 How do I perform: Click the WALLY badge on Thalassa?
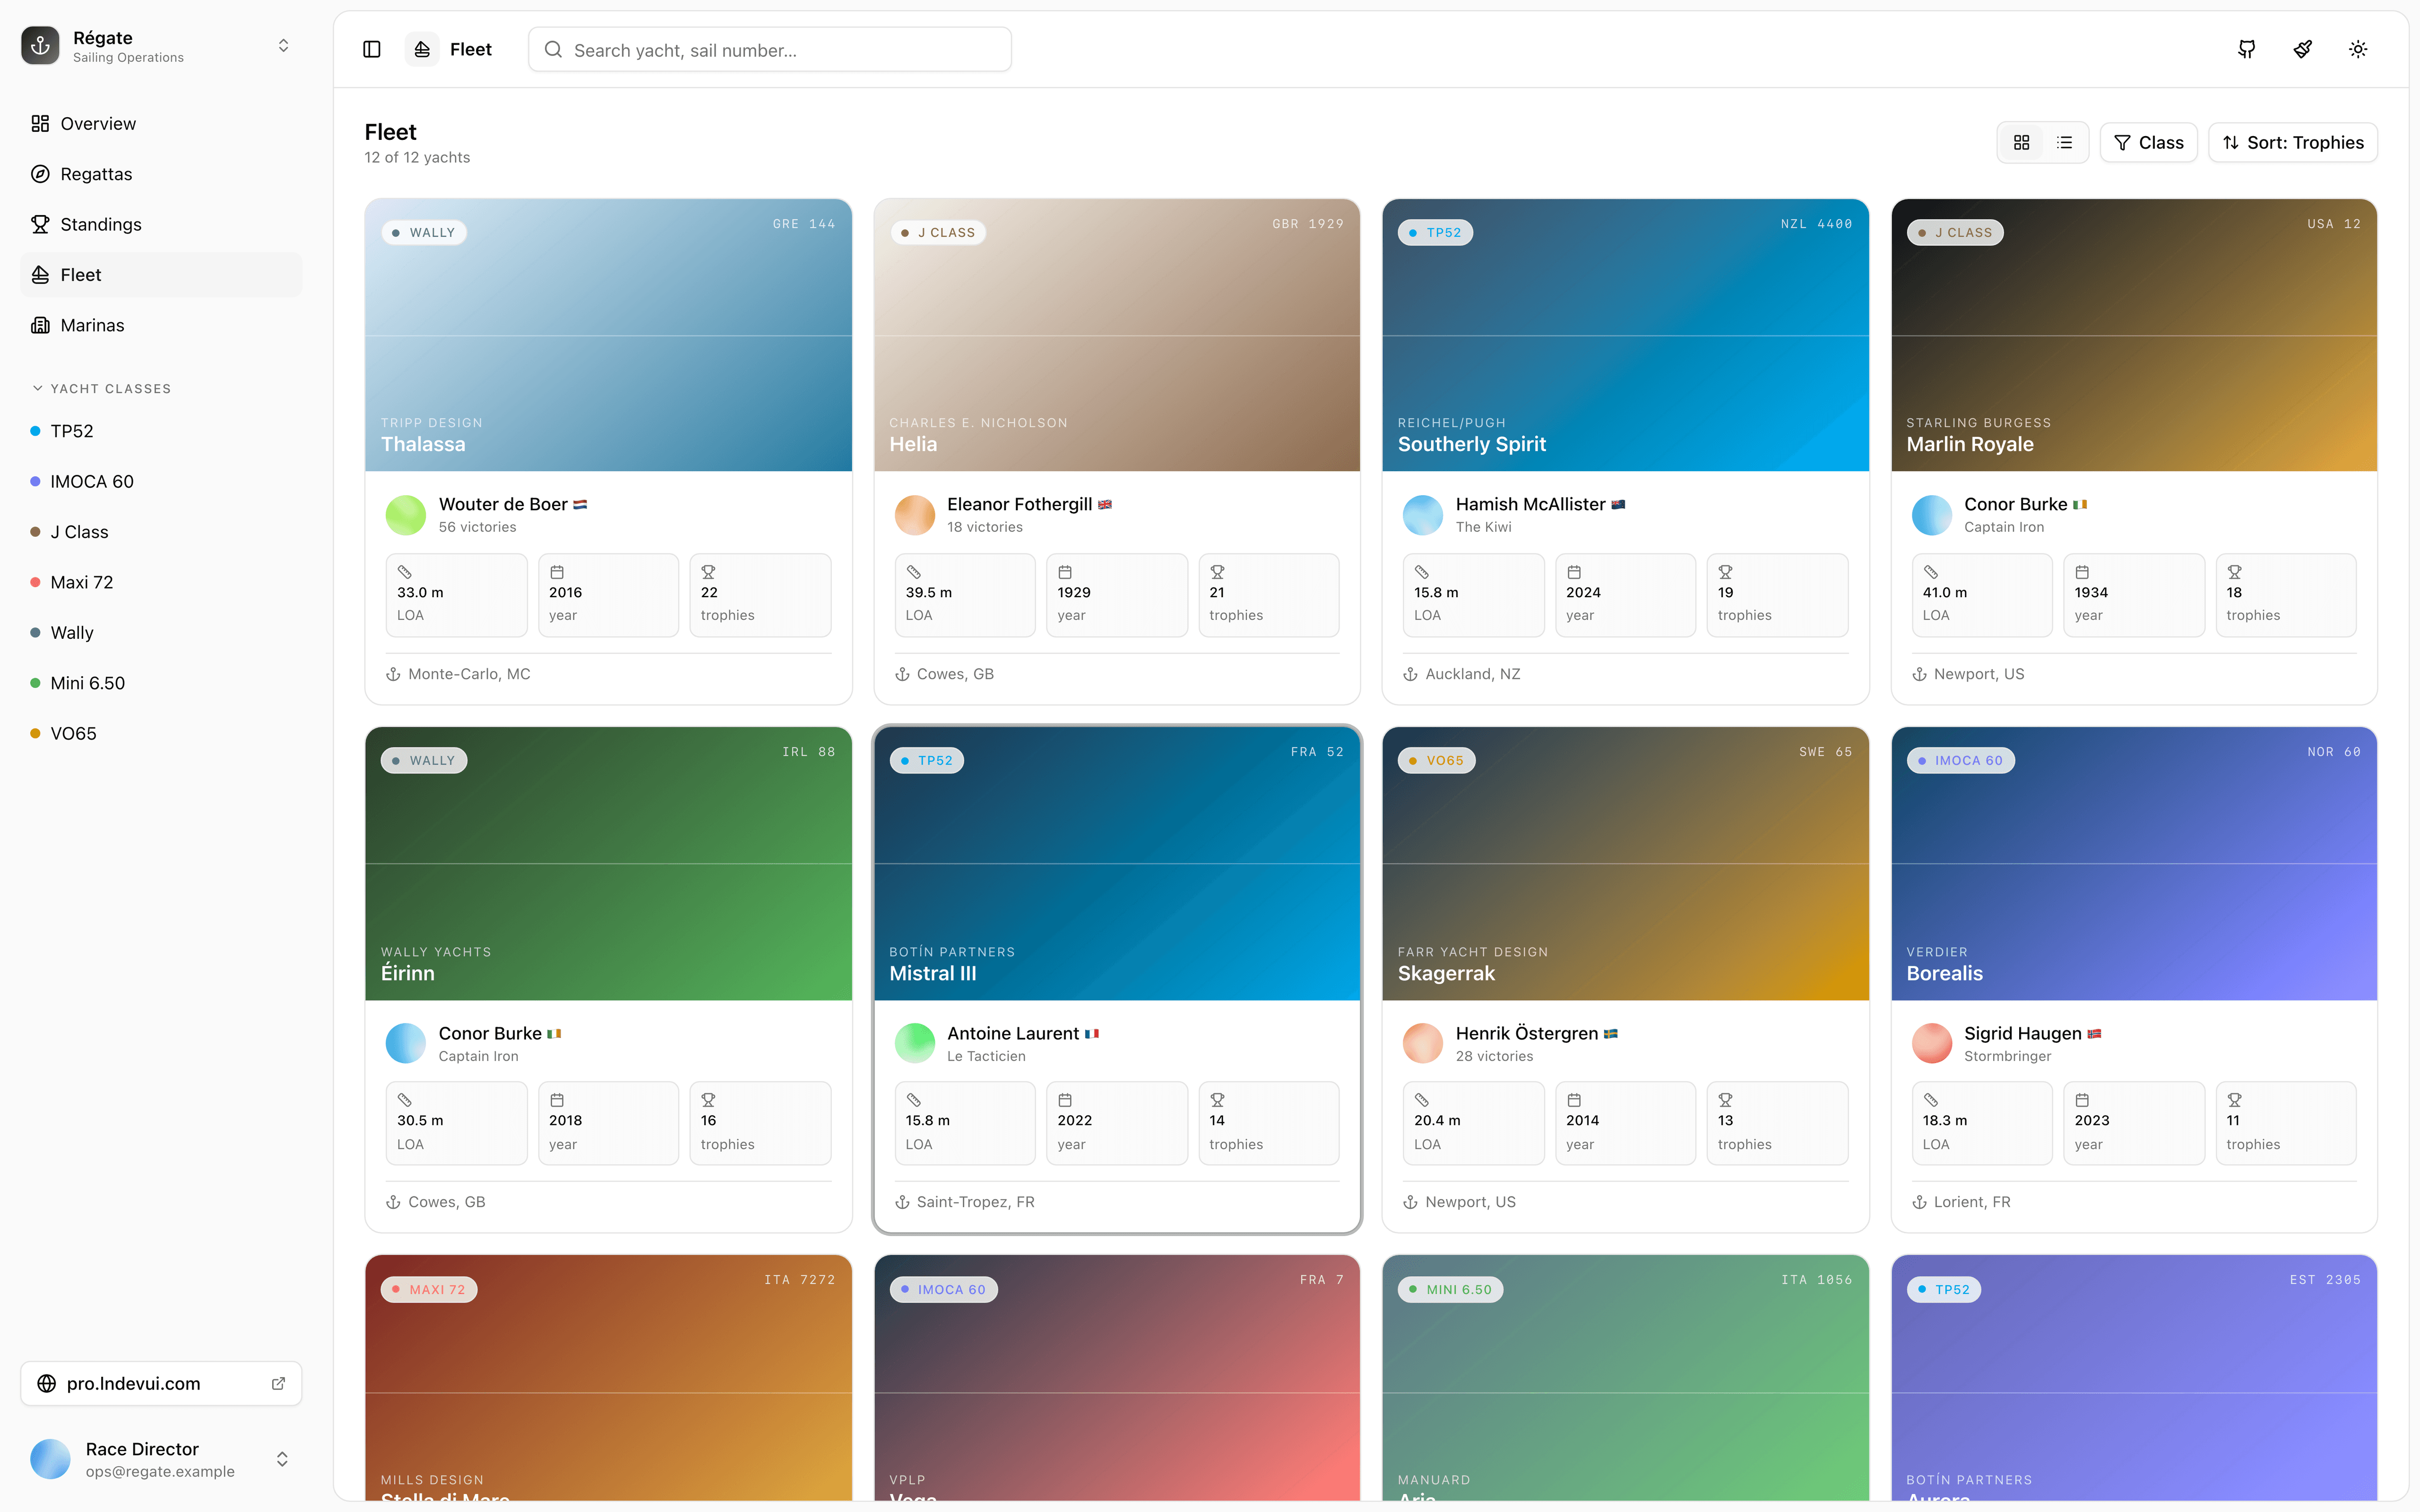(424, 233)
